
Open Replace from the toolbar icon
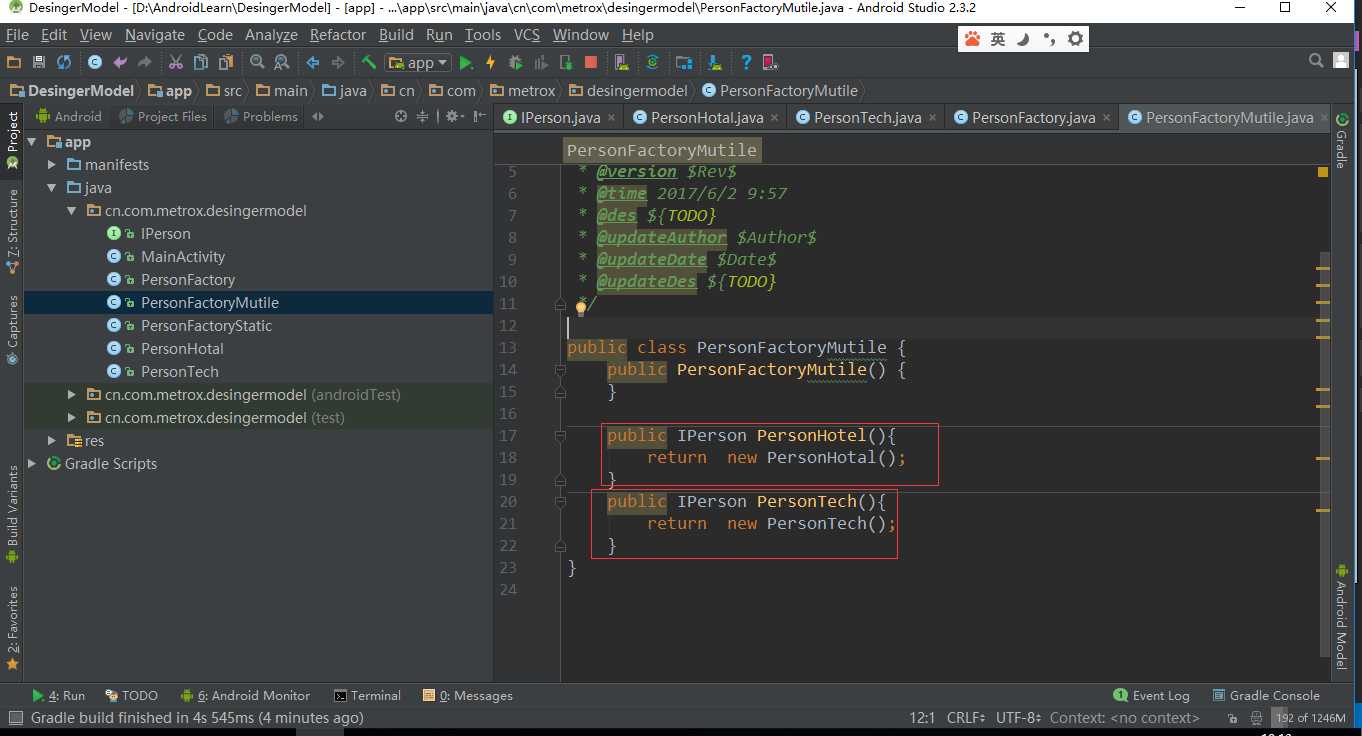pos(282,62)
